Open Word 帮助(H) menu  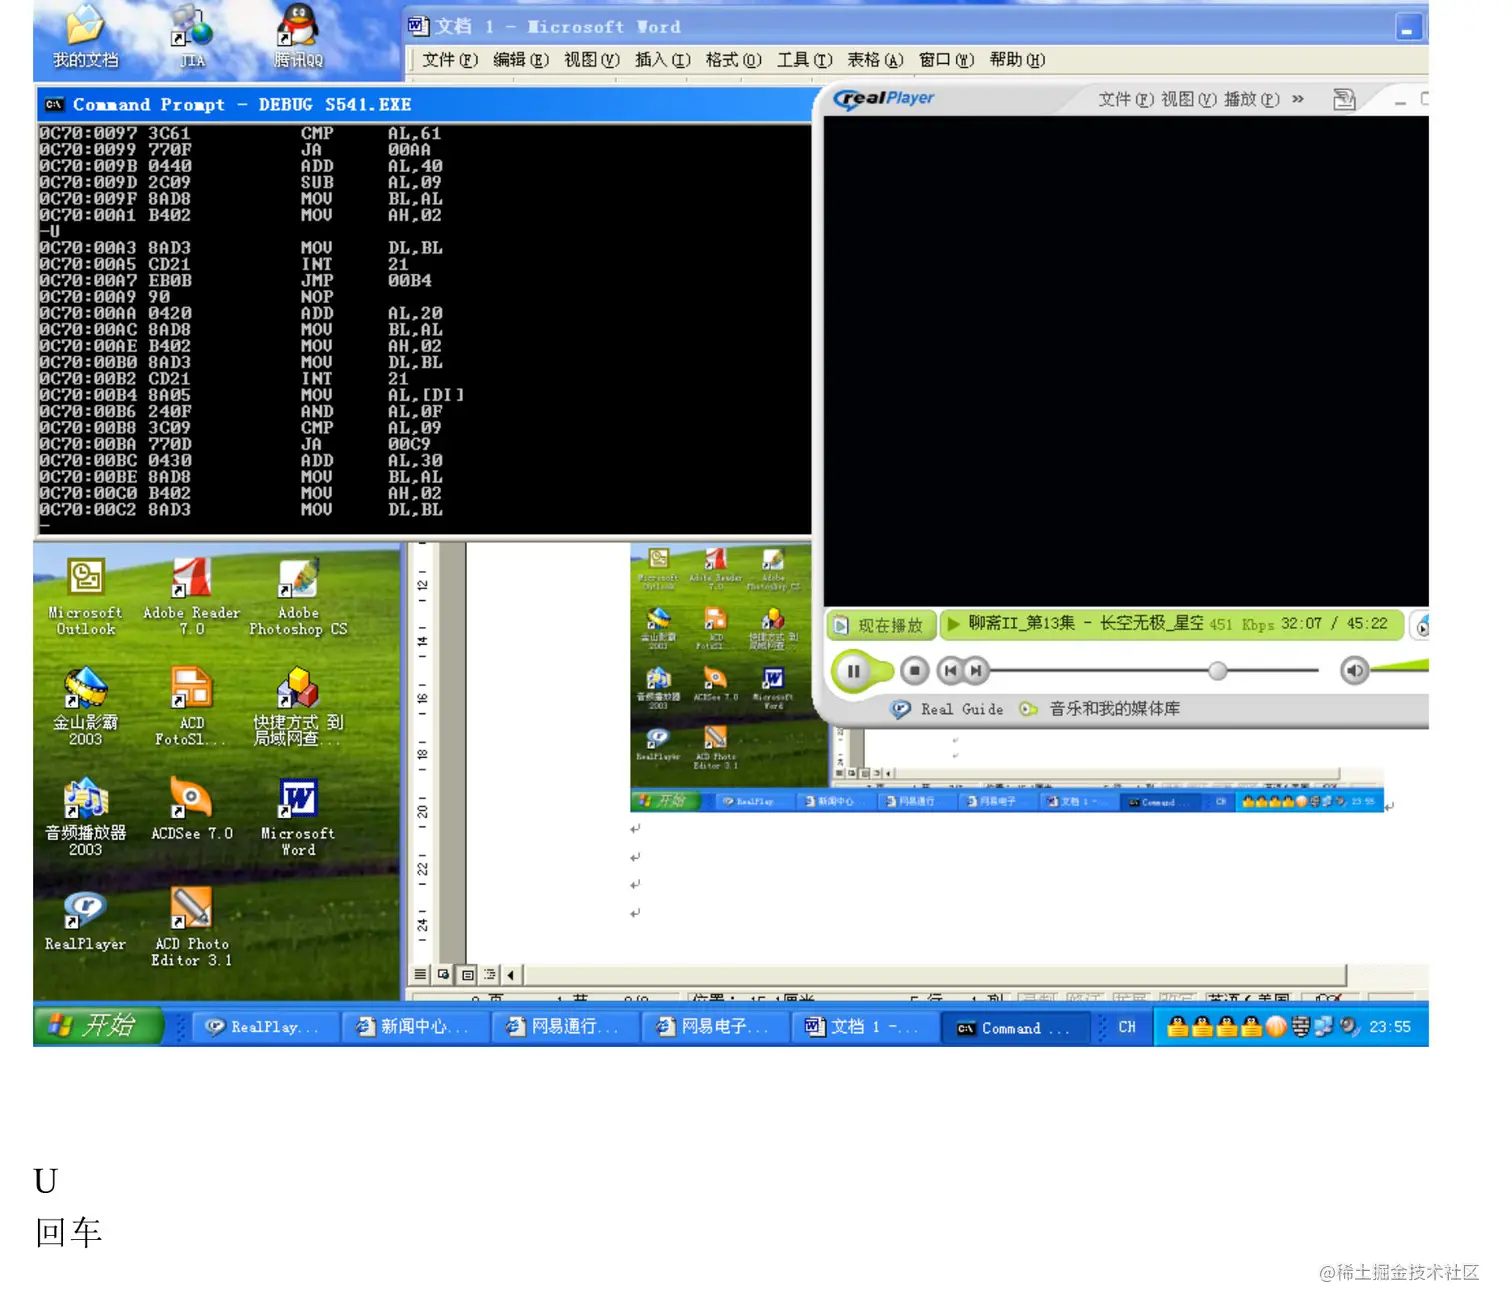[1018, 60]
